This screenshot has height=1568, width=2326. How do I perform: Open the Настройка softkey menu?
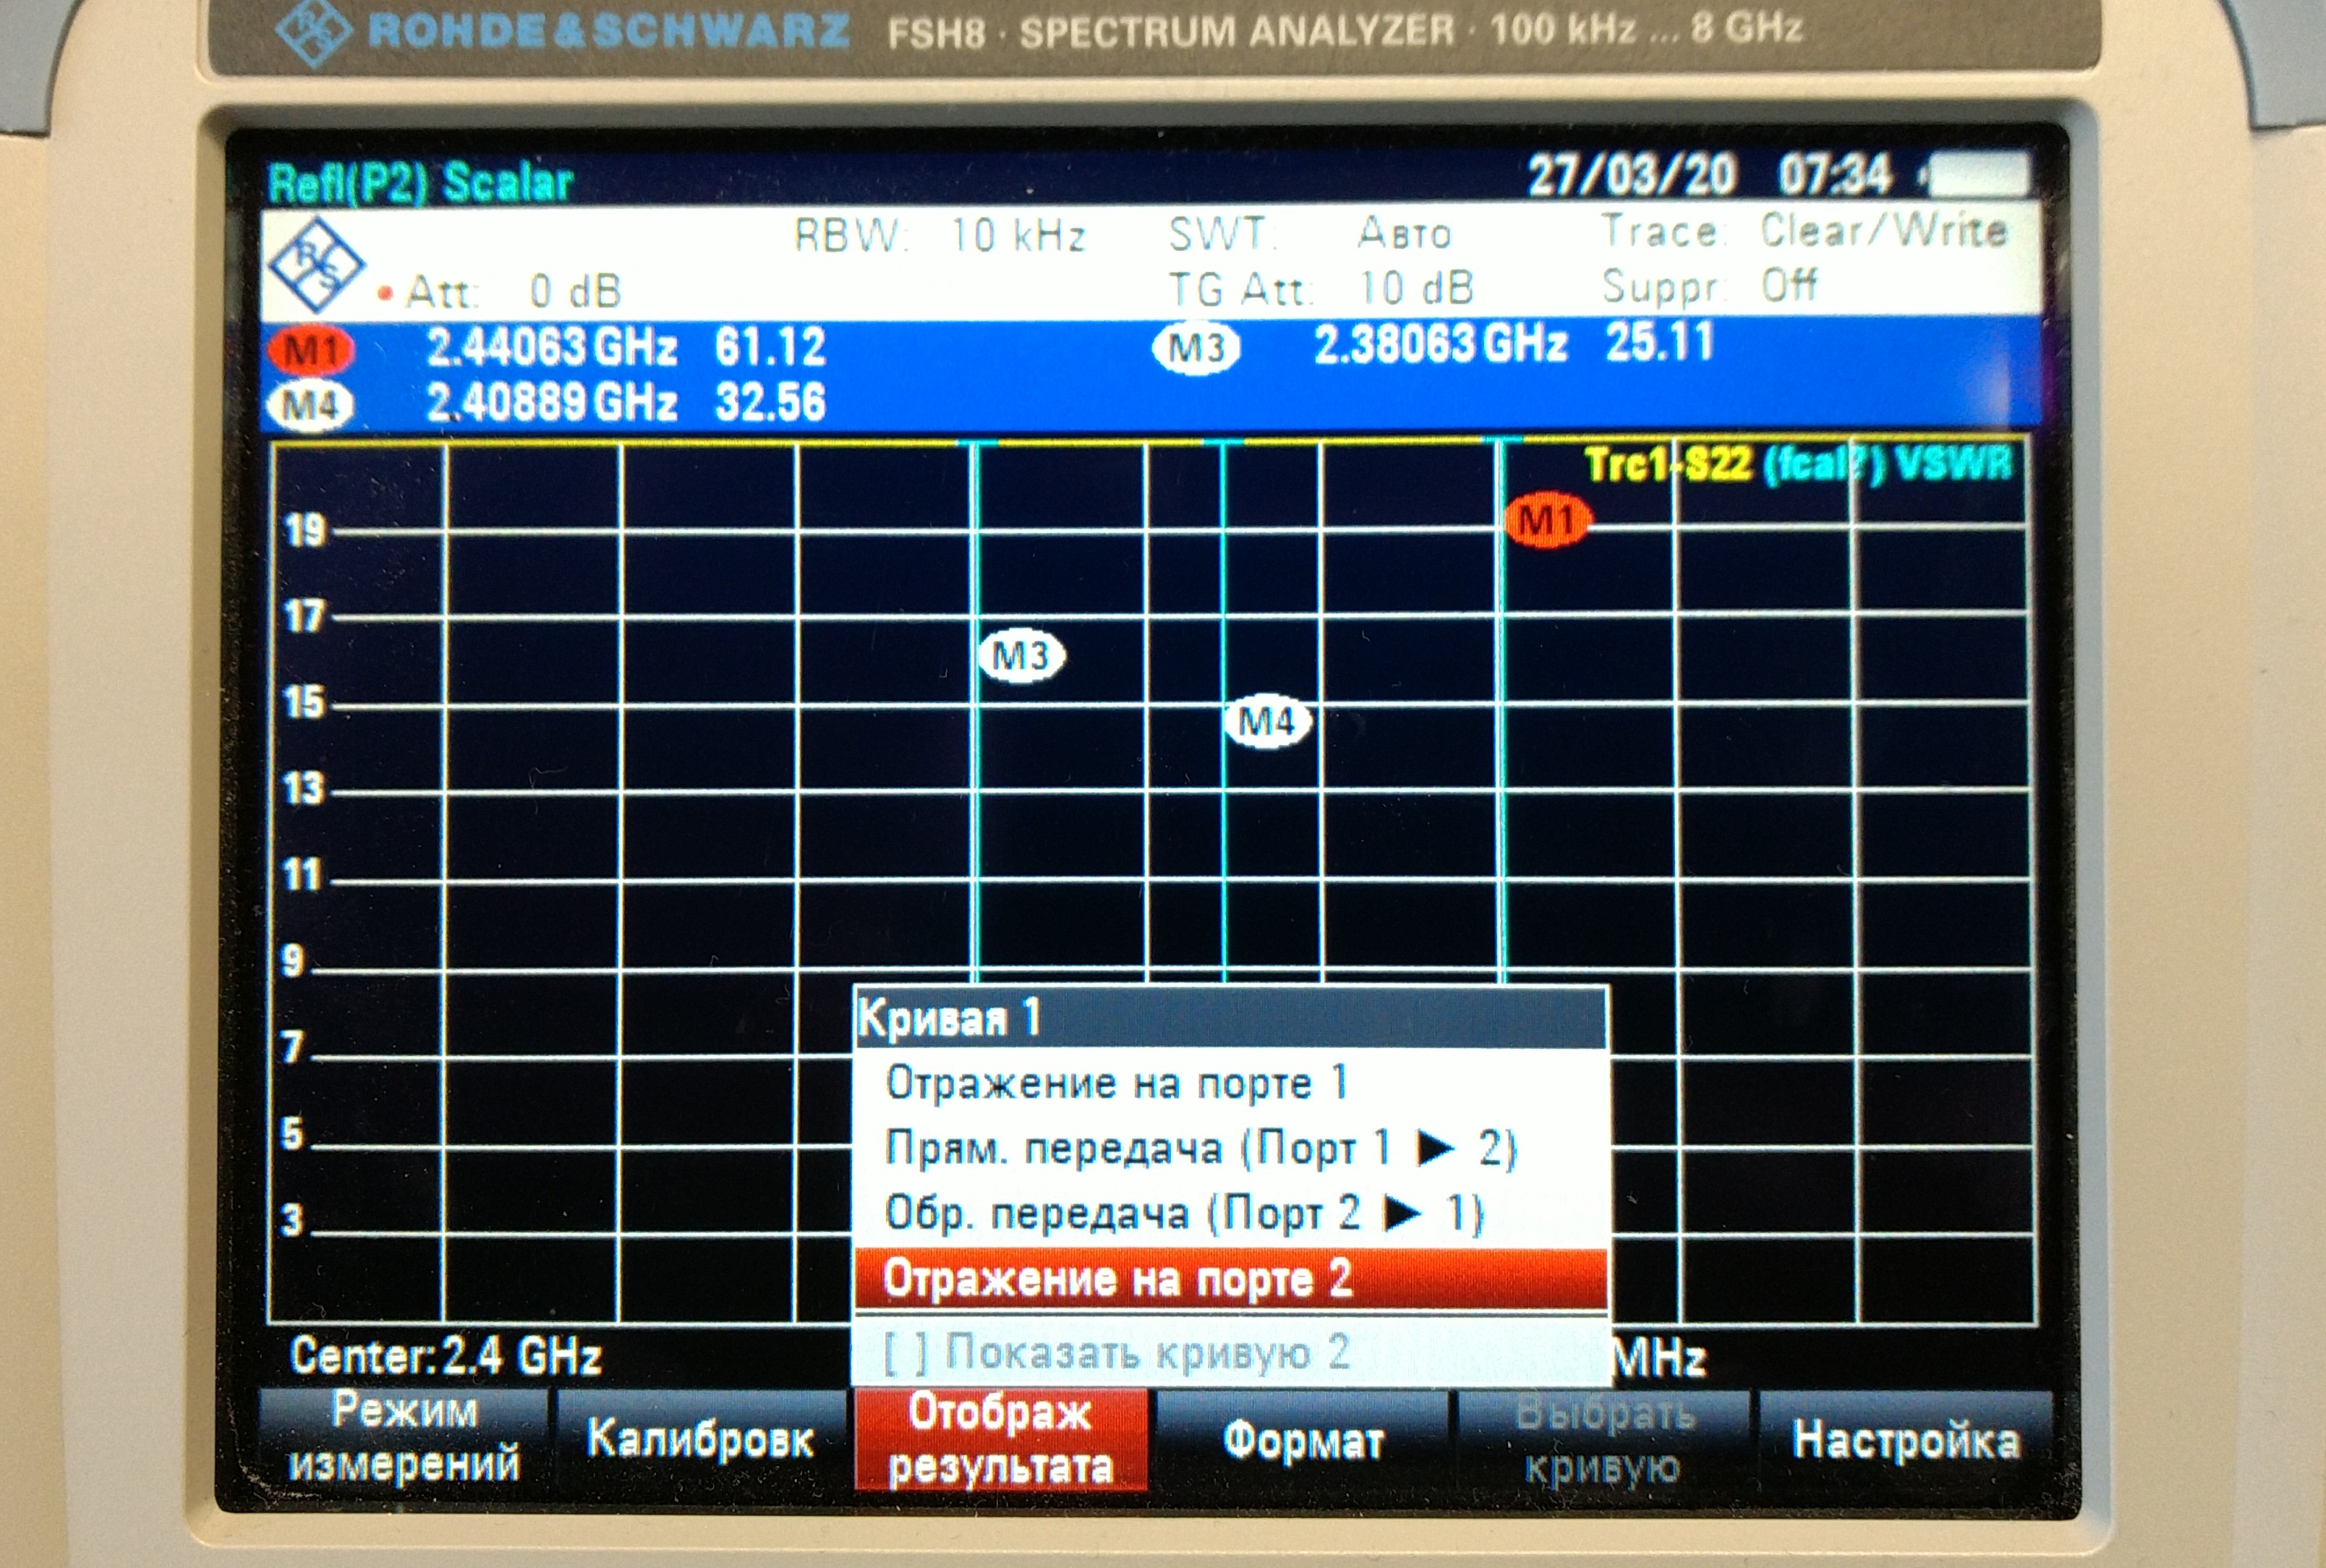[1905, 1441]
